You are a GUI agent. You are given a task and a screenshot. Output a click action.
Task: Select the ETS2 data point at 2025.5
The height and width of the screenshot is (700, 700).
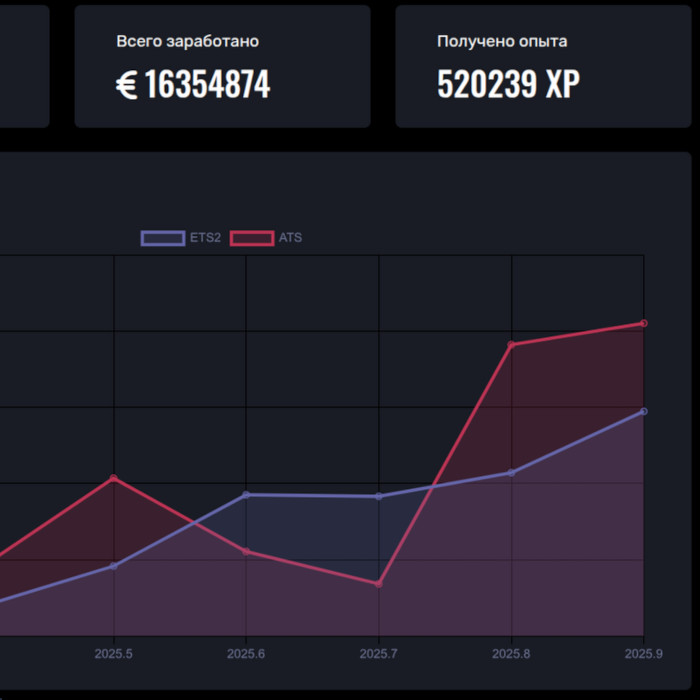pos(114,566)
